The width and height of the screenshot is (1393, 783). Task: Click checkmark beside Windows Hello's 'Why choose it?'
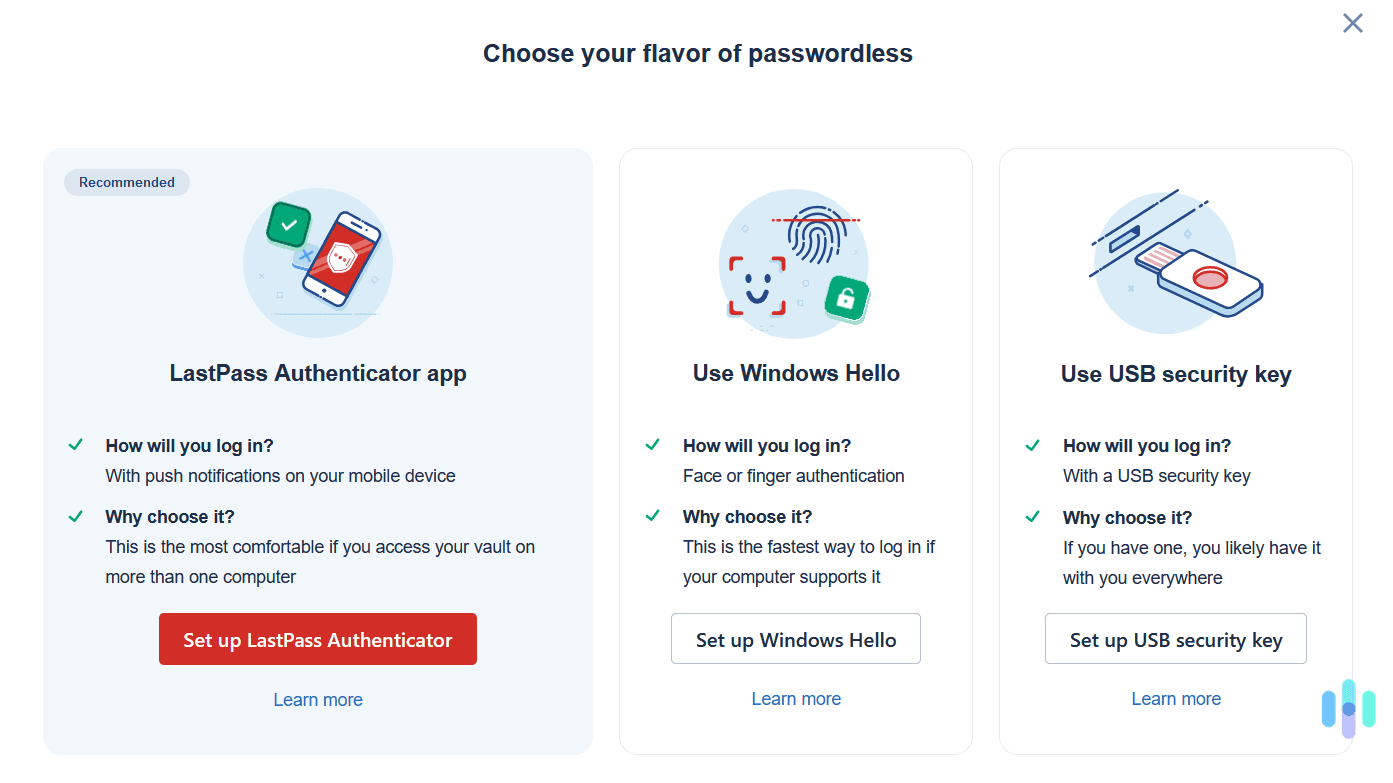click(x=653, y=514)
